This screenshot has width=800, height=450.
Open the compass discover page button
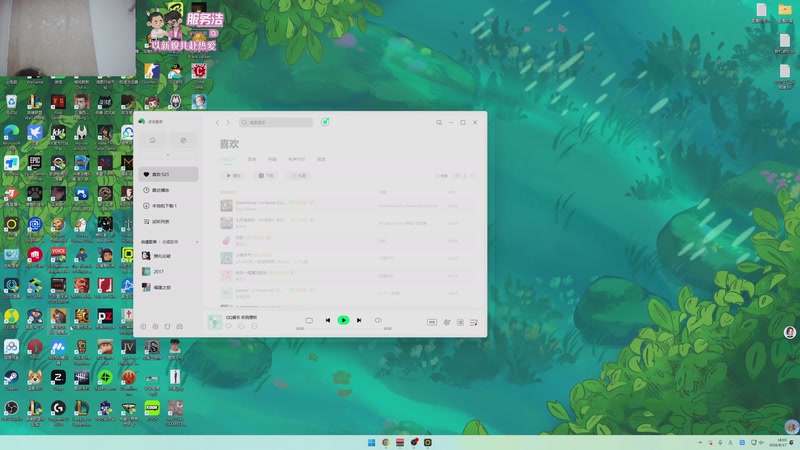183,140
